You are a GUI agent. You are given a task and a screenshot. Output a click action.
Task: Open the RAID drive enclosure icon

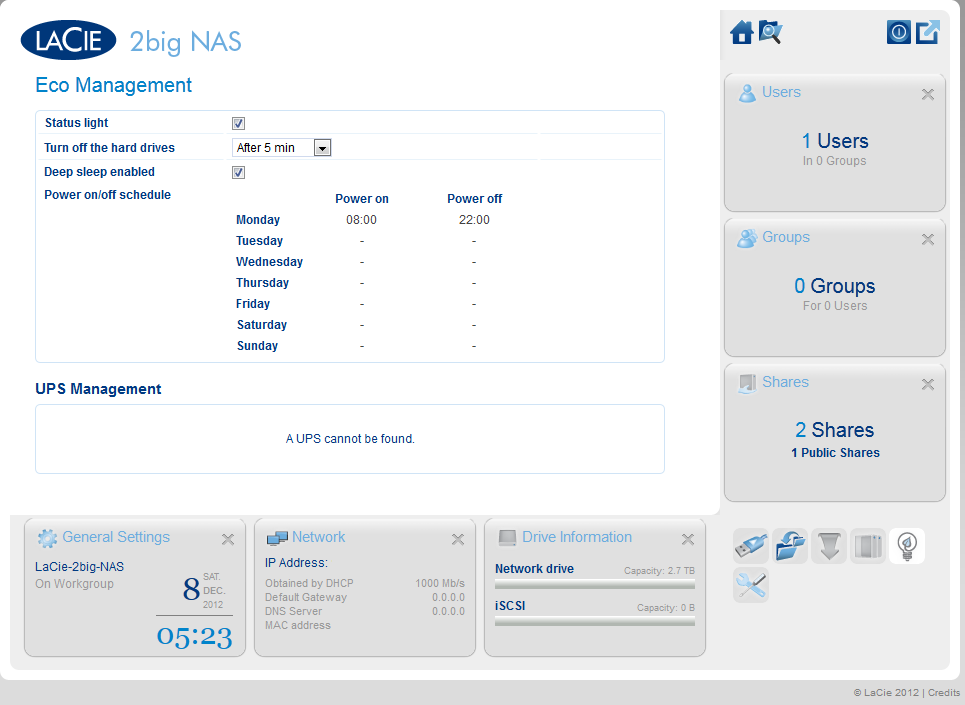(x=868, y=546)
